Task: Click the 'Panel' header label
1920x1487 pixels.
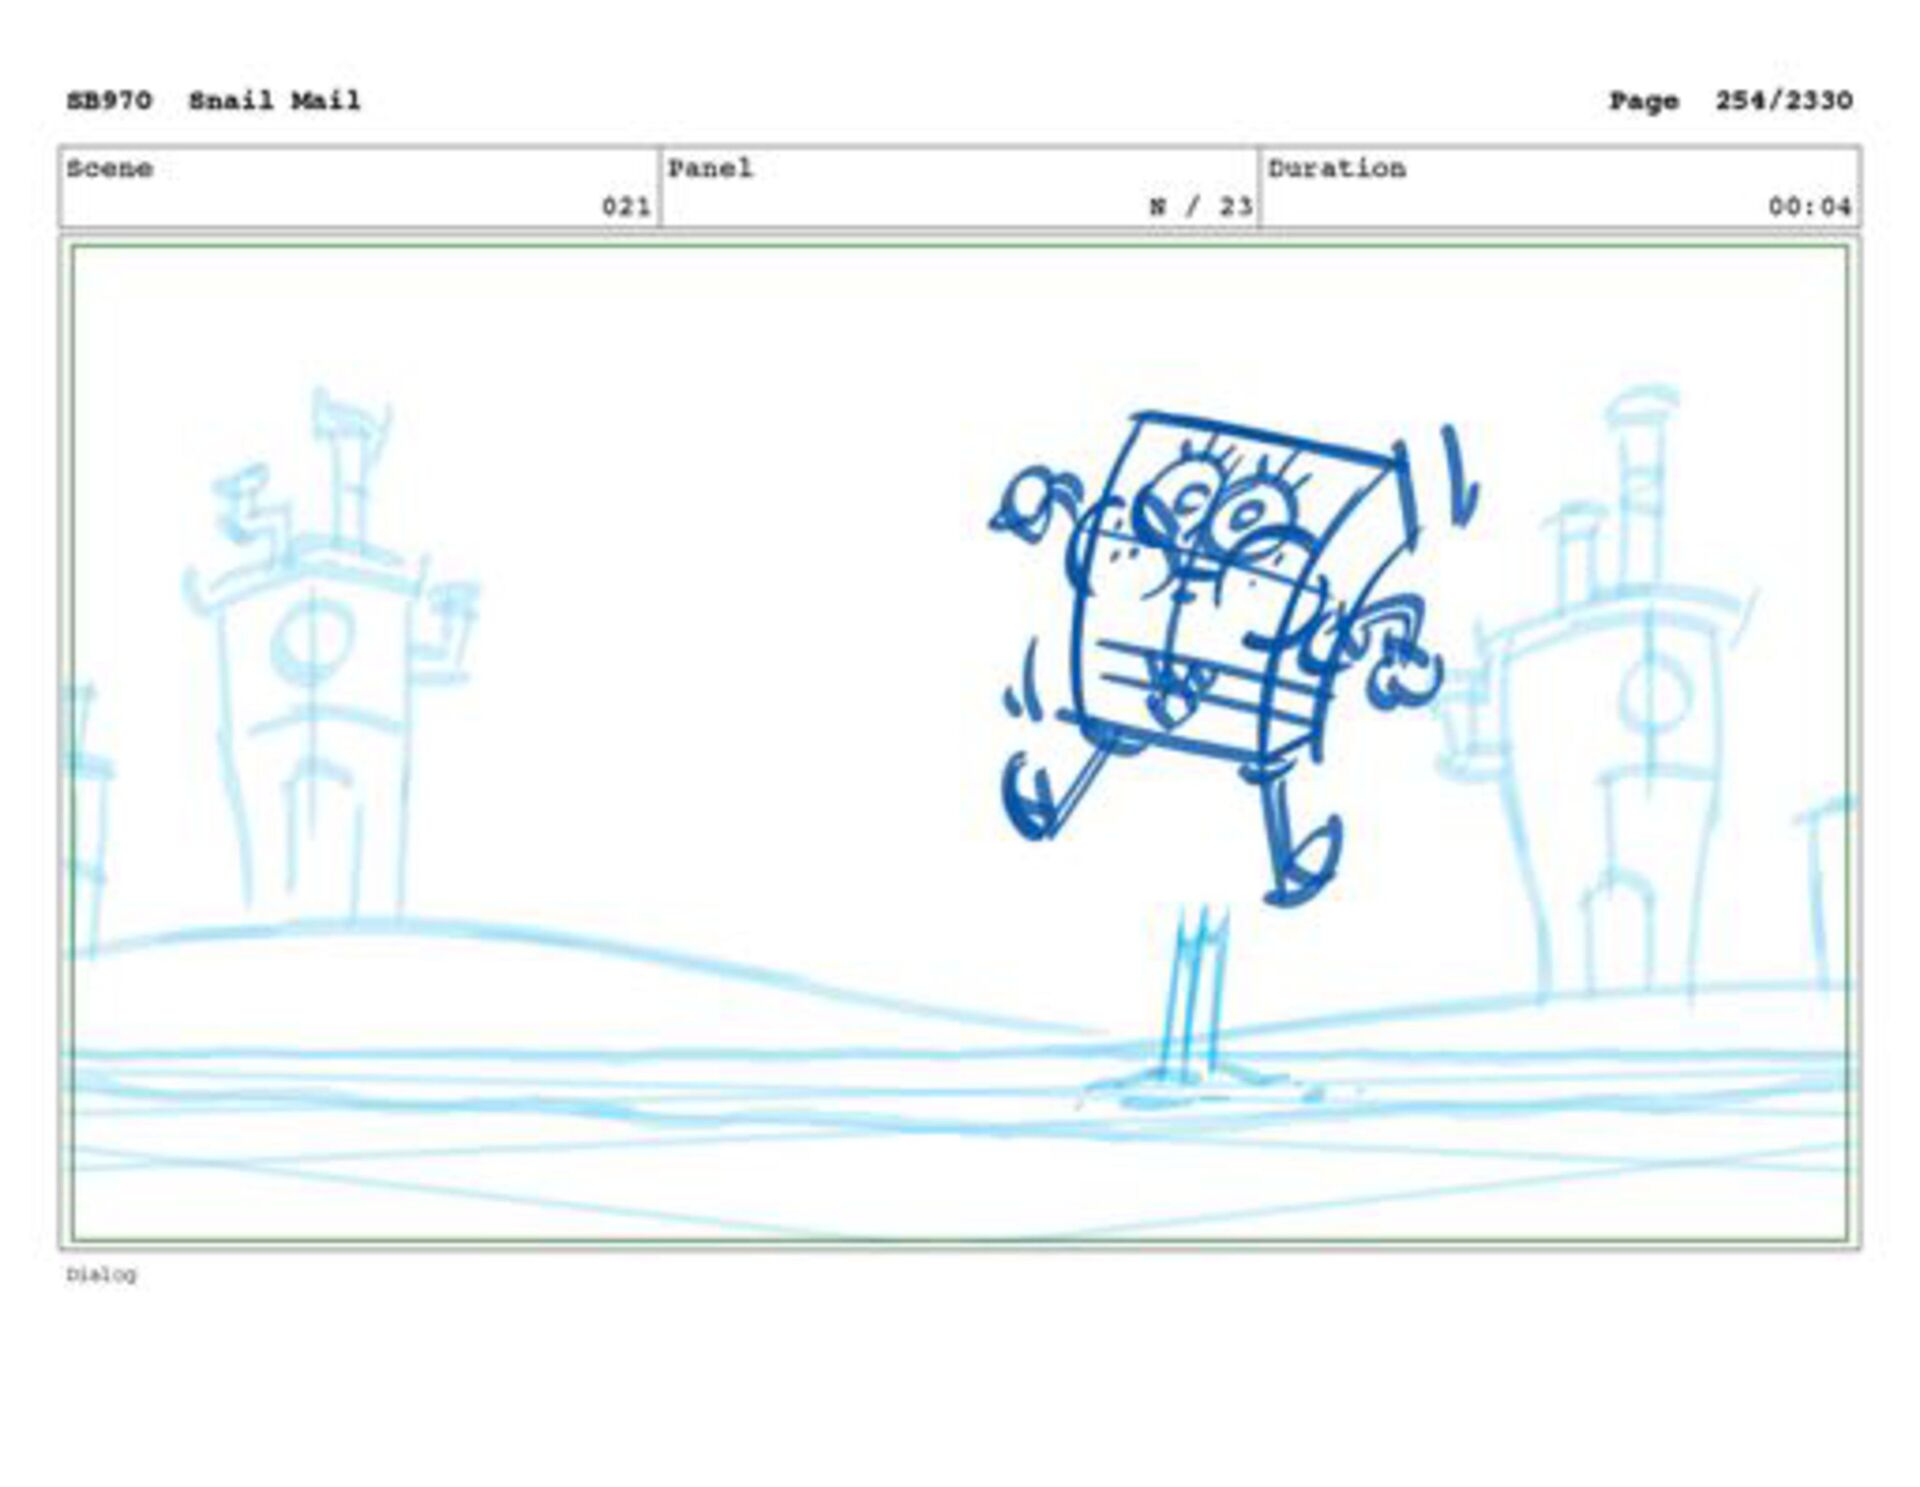Action: 710,168
